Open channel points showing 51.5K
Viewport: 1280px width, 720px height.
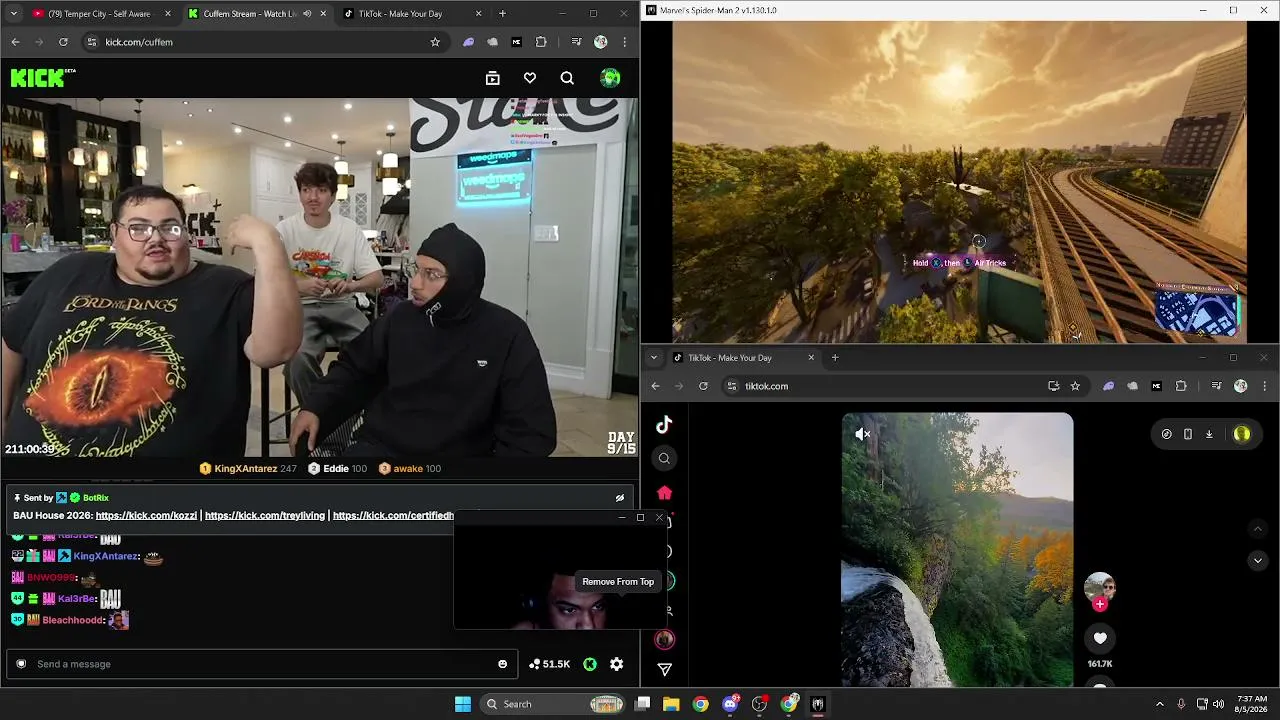point(550,664)
